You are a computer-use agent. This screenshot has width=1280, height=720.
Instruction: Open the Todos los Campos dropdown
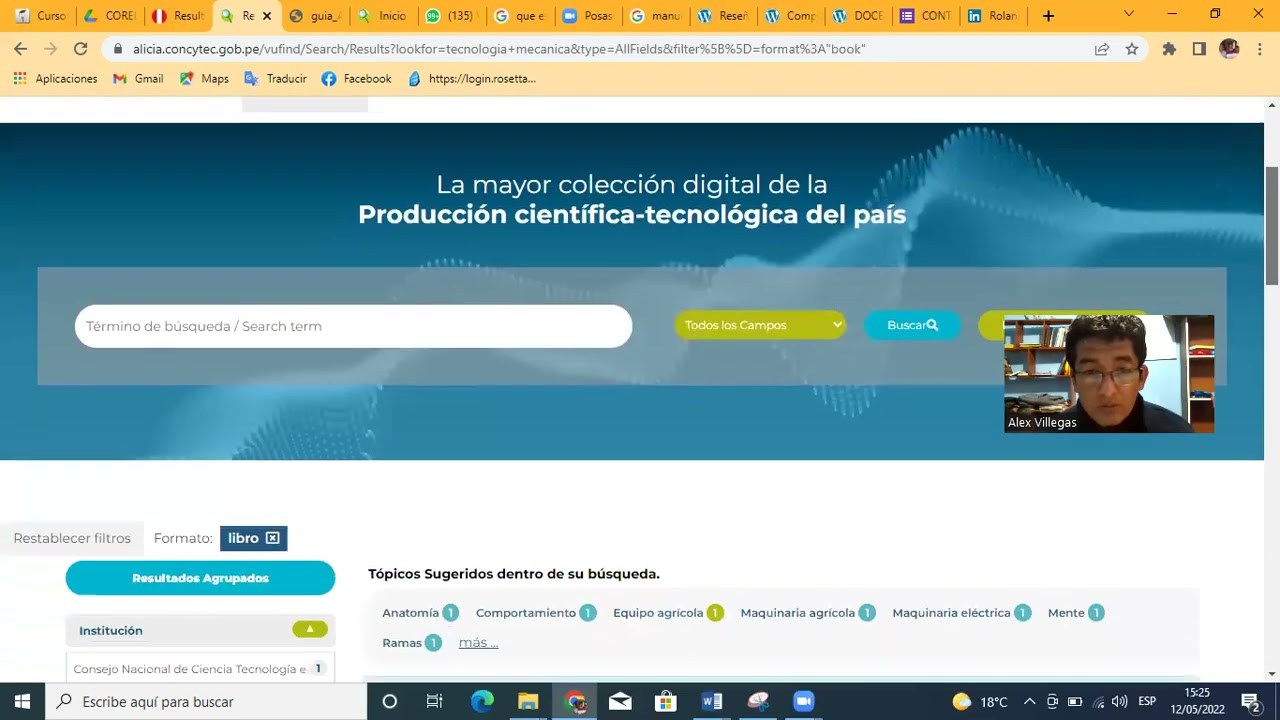point(760,325)
